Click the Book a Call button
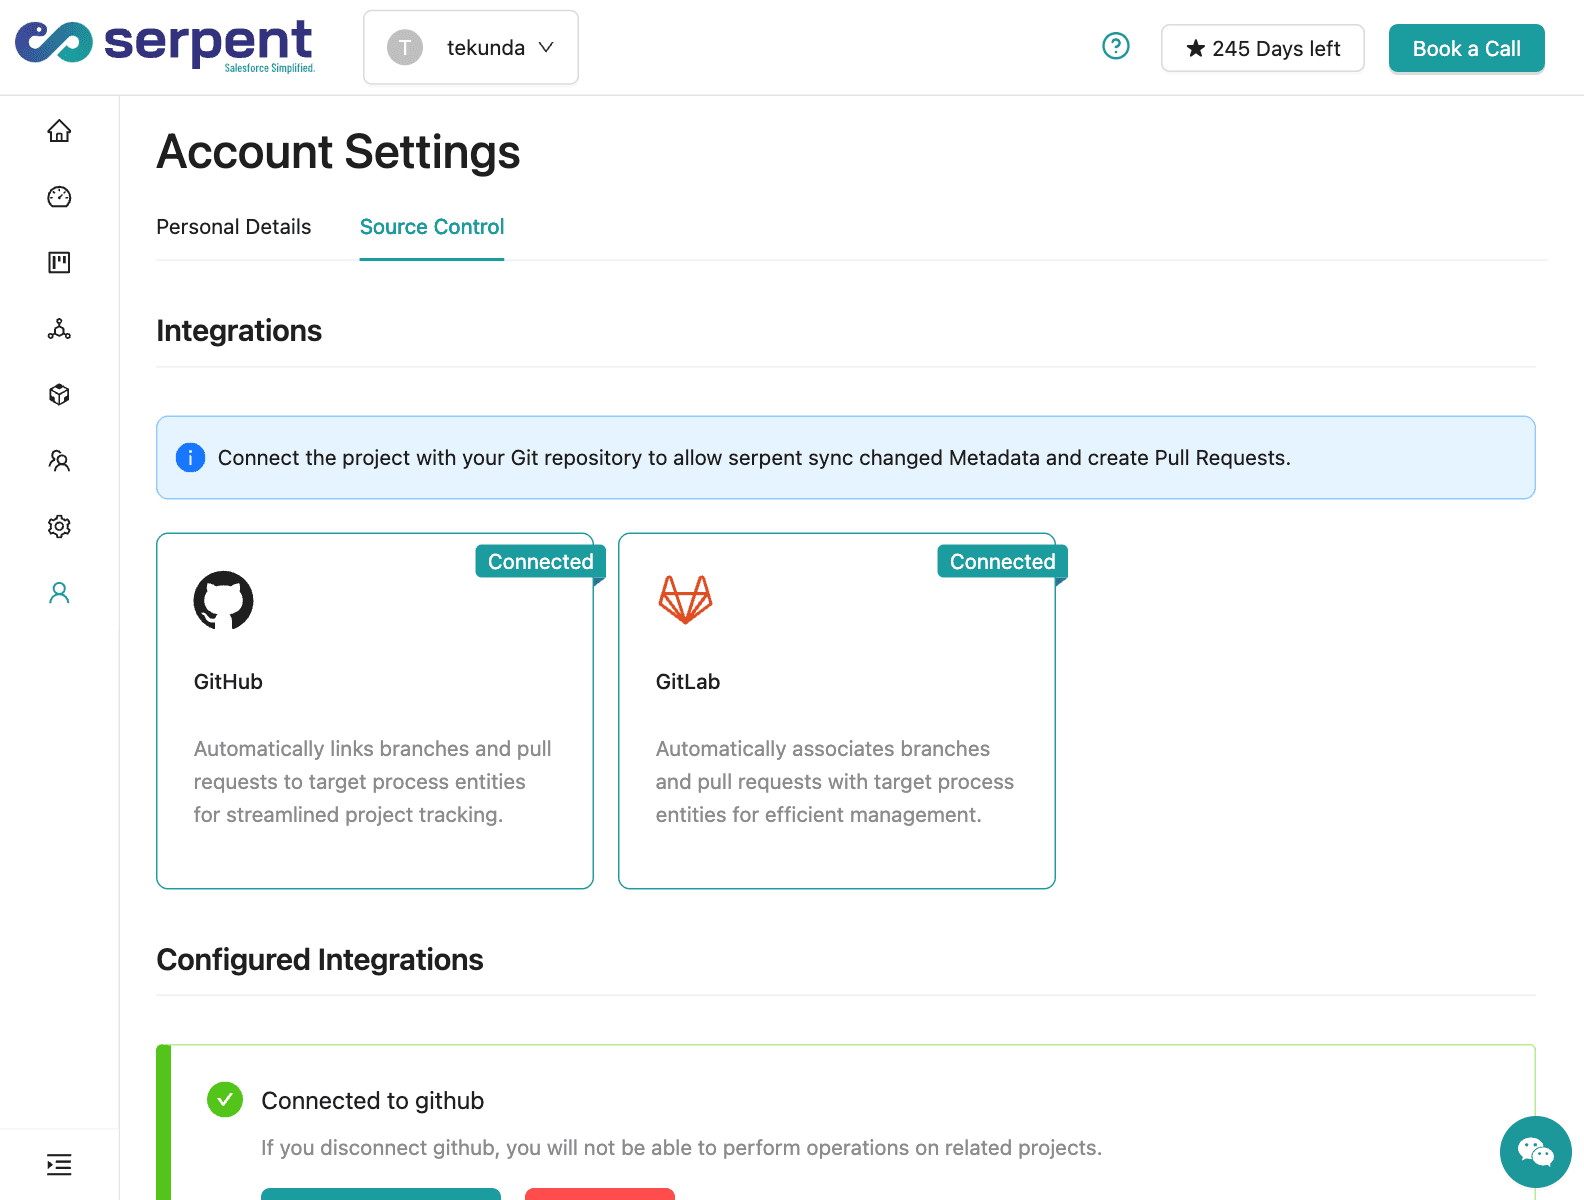The height and width of the screenshot is (1200, 1584). [1466, 49]
